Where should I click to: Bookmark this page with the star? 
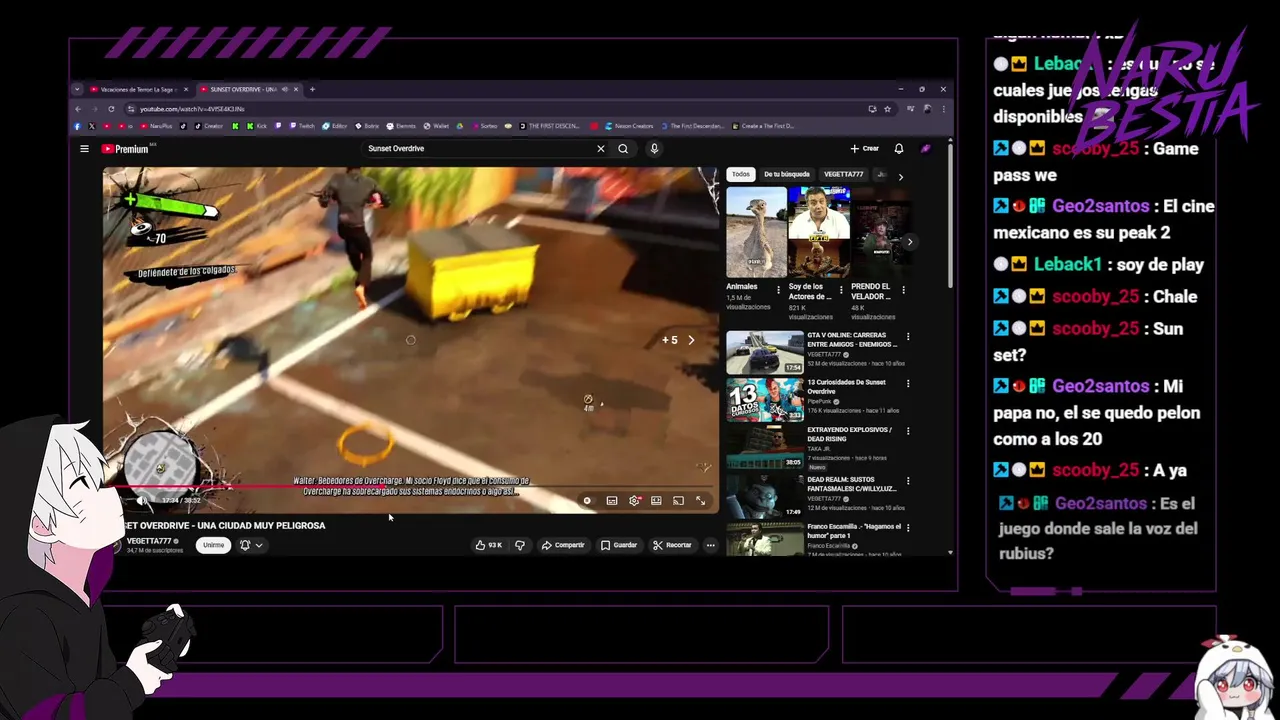tap(887, 109)
